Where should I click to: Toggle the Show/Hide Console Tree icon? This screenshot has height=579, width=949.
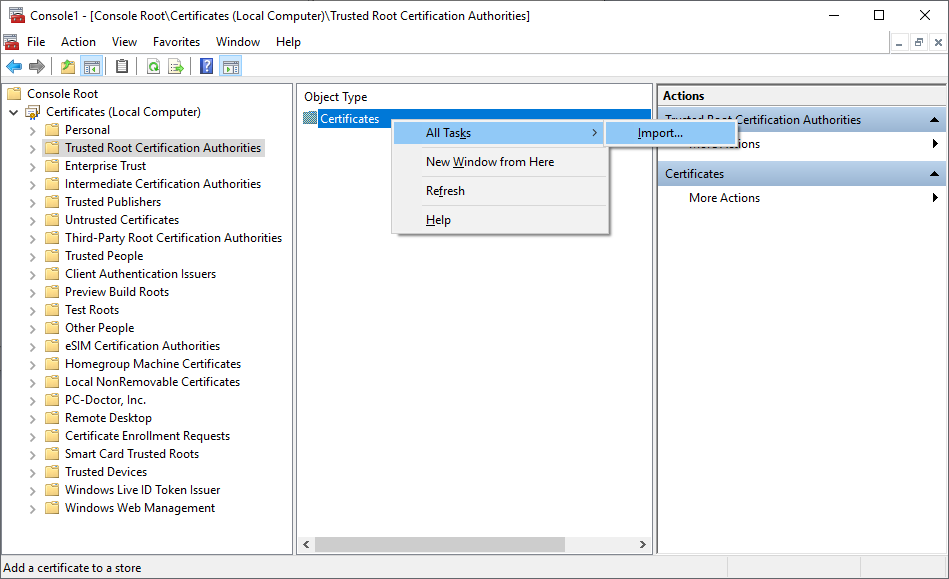coord(92,67)
